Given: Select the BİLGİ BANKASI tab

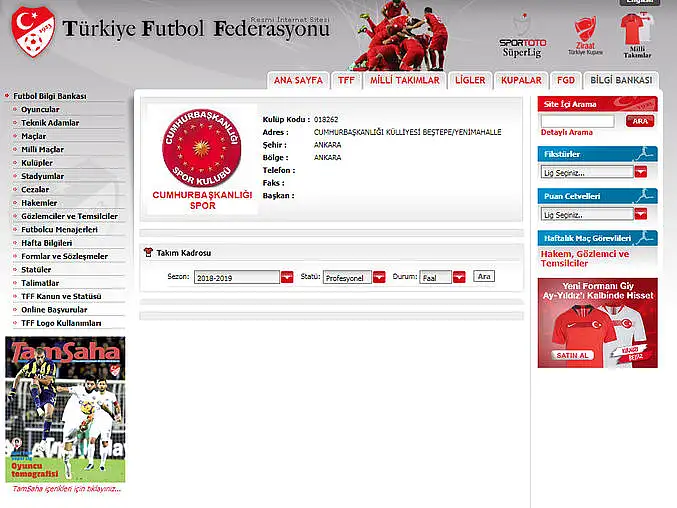Looking at the screenshot, I should [621, 80].
